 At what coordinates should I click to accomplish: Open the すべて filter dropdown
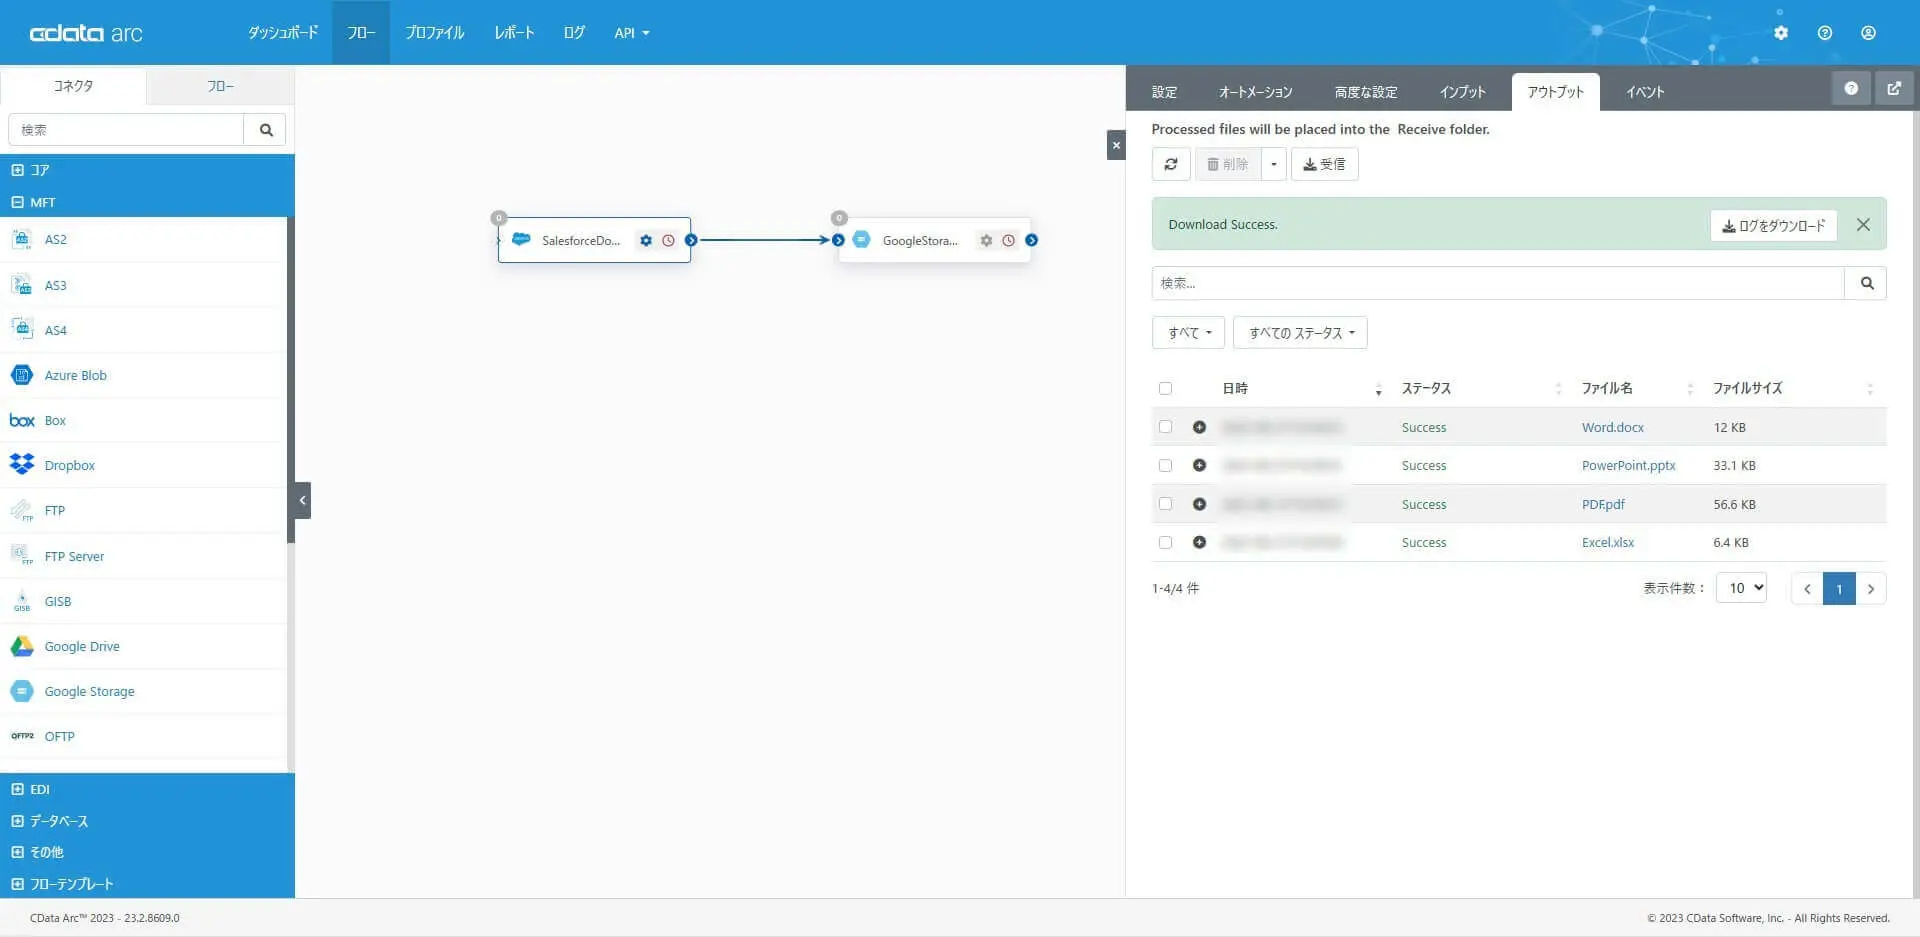click(1188, 333)
